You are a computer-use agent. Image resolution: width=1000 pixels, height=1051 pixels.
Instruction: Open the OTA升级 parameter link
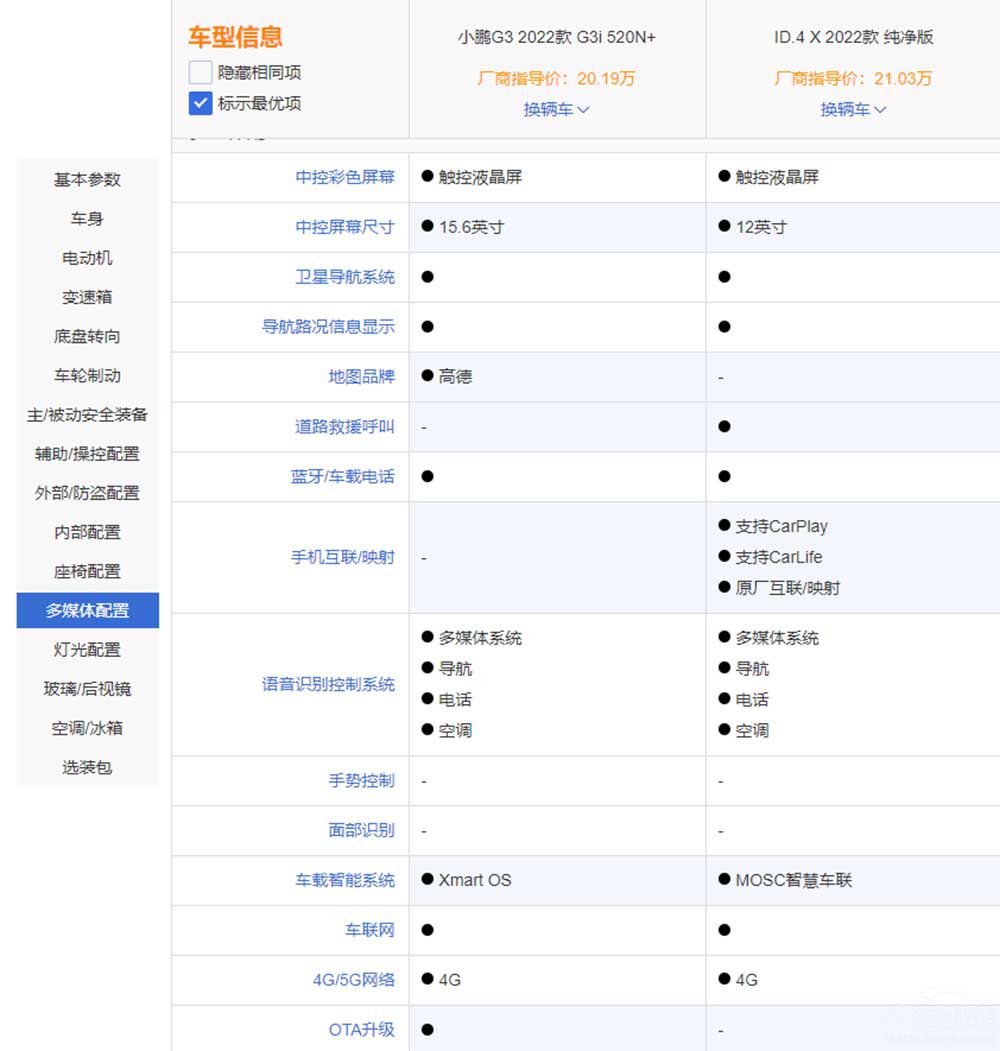(x=361, y=1029)
